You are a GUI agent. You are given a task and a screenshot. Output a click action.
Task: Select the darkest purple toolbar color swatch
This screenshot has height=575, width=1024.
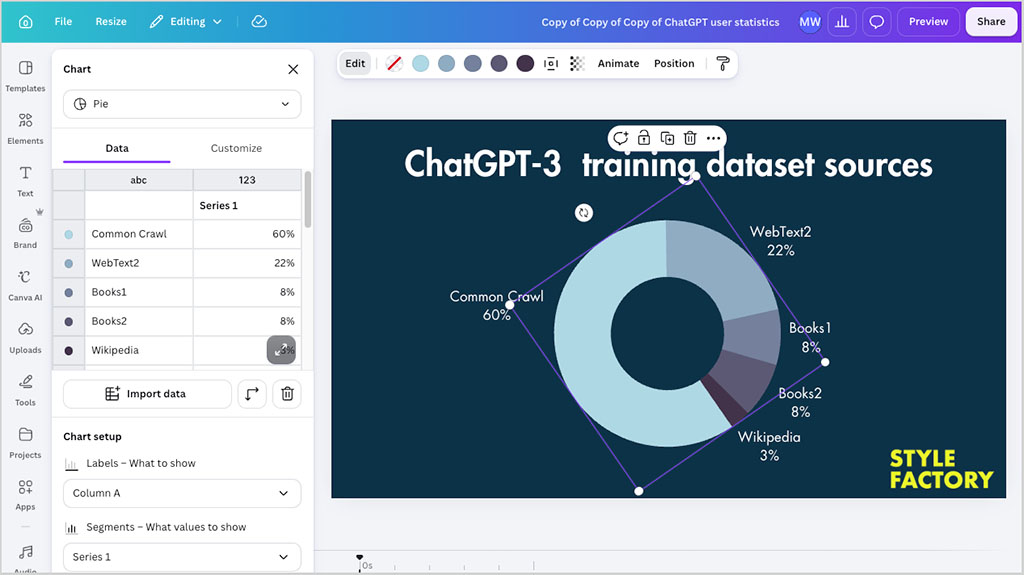point(525,63)
